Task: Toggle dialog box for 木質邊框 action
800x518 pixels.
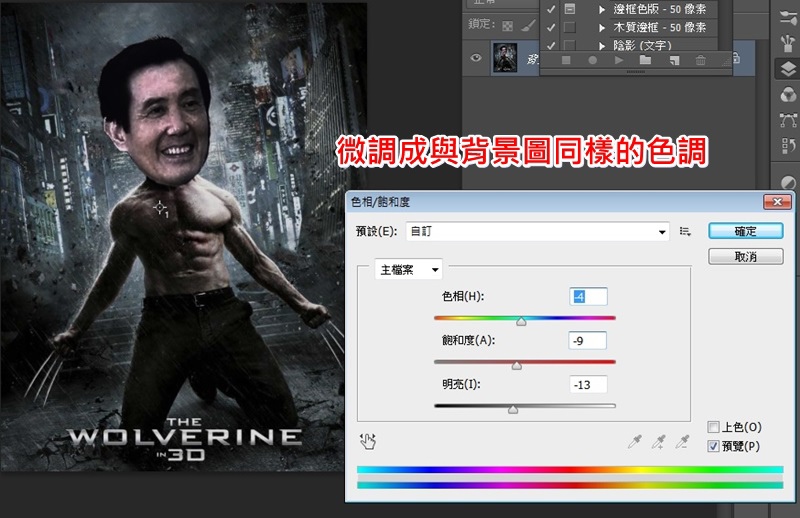Action: pos(569,27)
